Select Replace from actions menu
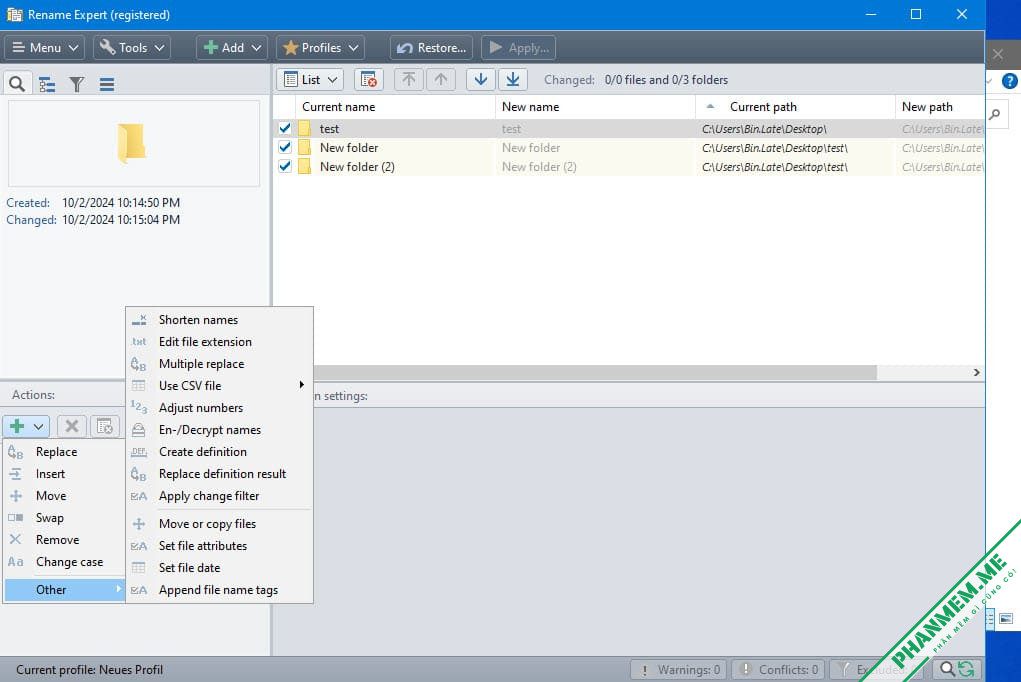Viewport: 1021px width, 682px height. [64, 452]
